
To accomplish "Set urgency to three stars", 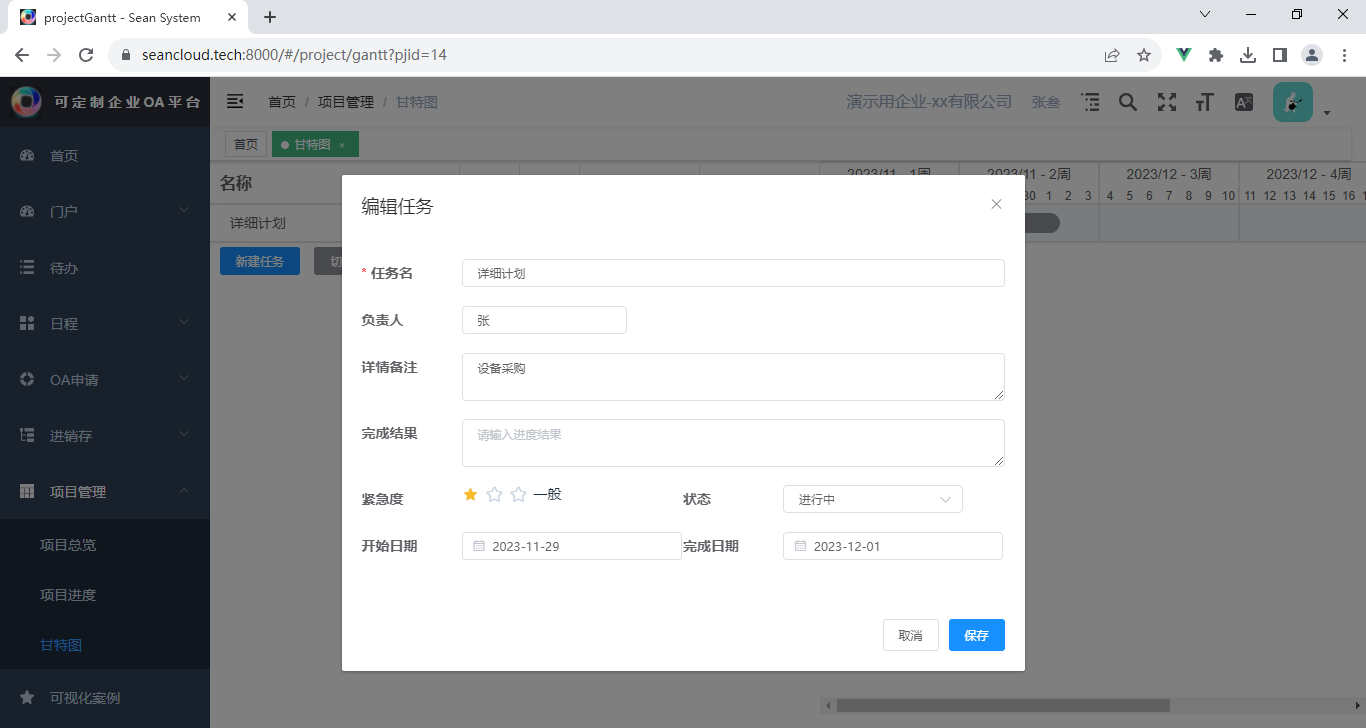I will click(518, 494).
